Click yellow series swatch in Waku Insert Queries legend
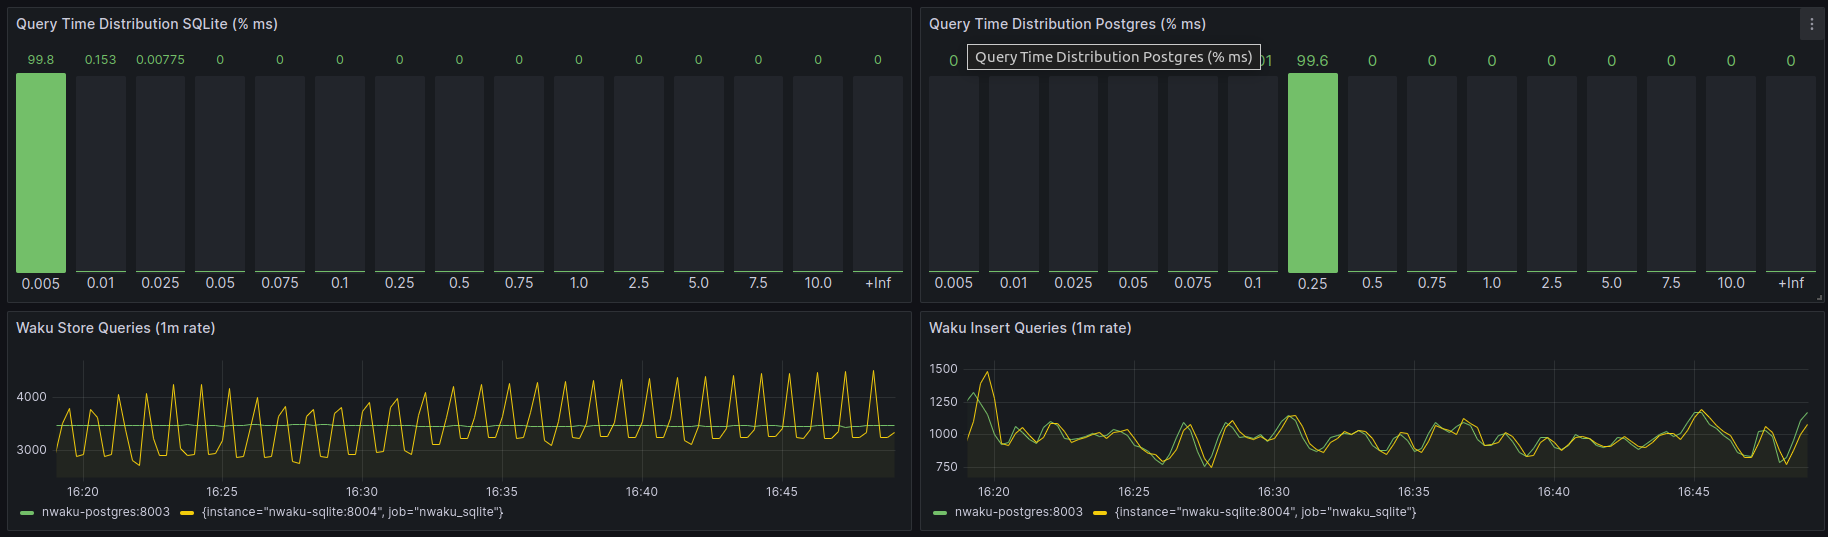 pyautogui.click(x=1100, y=513)
